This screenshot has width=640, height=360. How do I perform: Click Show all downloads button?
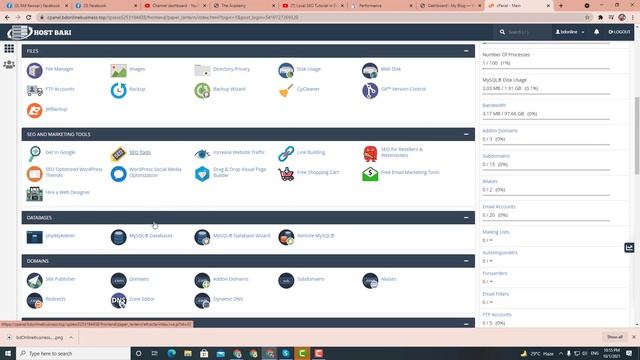click(615, 337)
